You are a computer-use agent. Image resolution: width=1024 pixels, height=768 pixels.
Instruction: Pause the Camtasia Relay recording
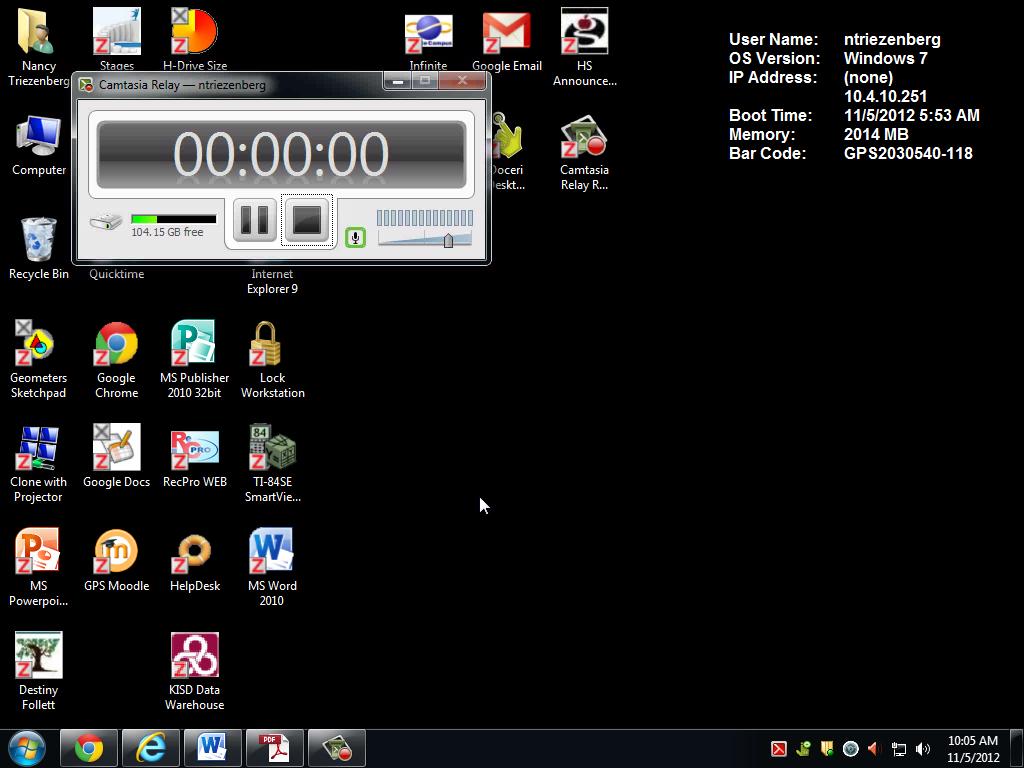coord(255,220)
